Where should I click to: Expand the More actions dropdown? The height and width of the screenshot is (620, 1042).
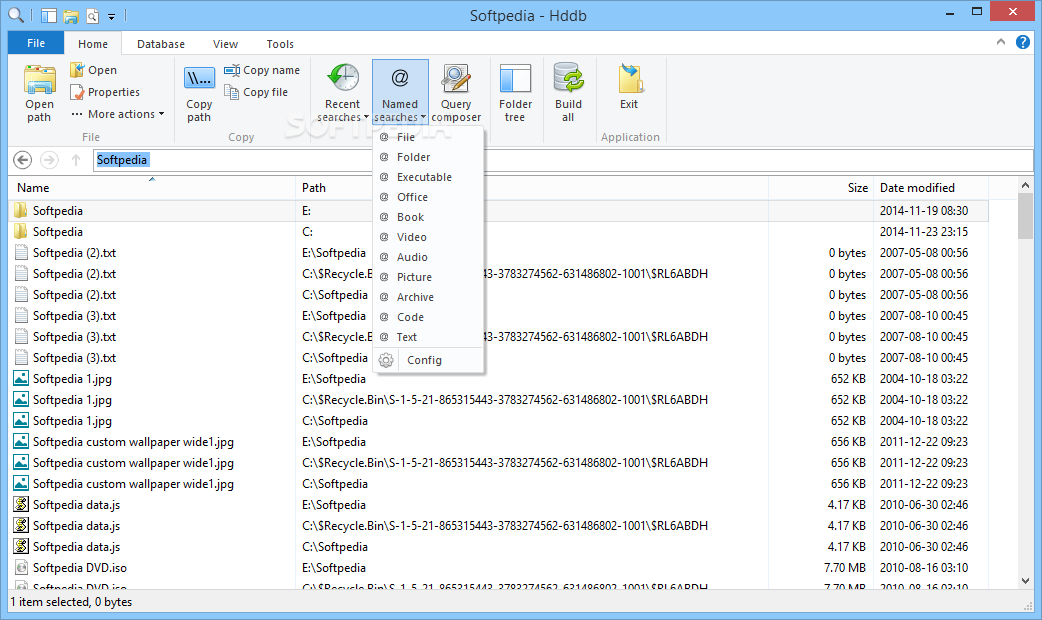point(117,114)
